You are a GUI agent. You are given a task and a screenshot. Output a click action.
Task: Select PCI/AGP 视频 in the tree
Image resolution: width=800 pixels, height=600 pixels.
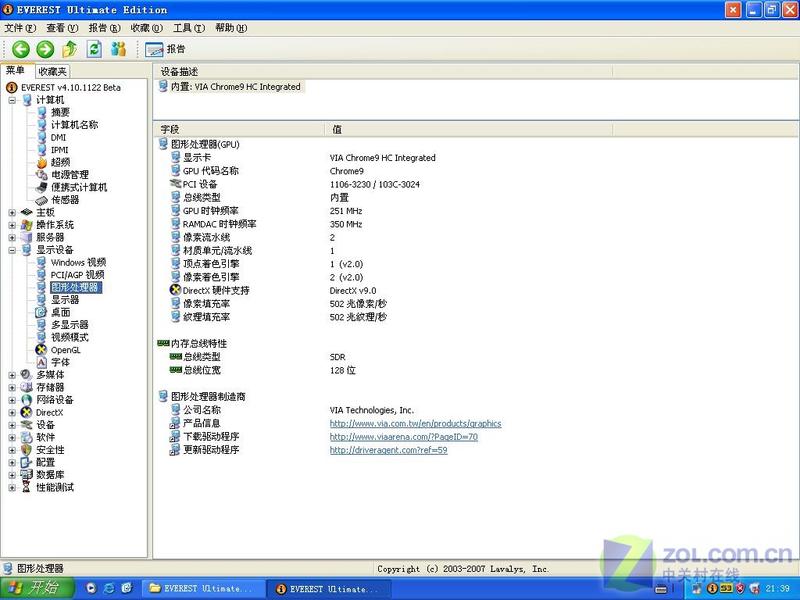pyautogui.click(x=77, y=275)
